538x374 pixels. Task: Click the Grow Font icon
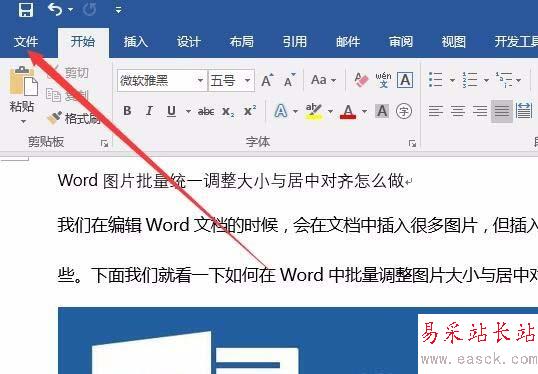click(268, 80)
